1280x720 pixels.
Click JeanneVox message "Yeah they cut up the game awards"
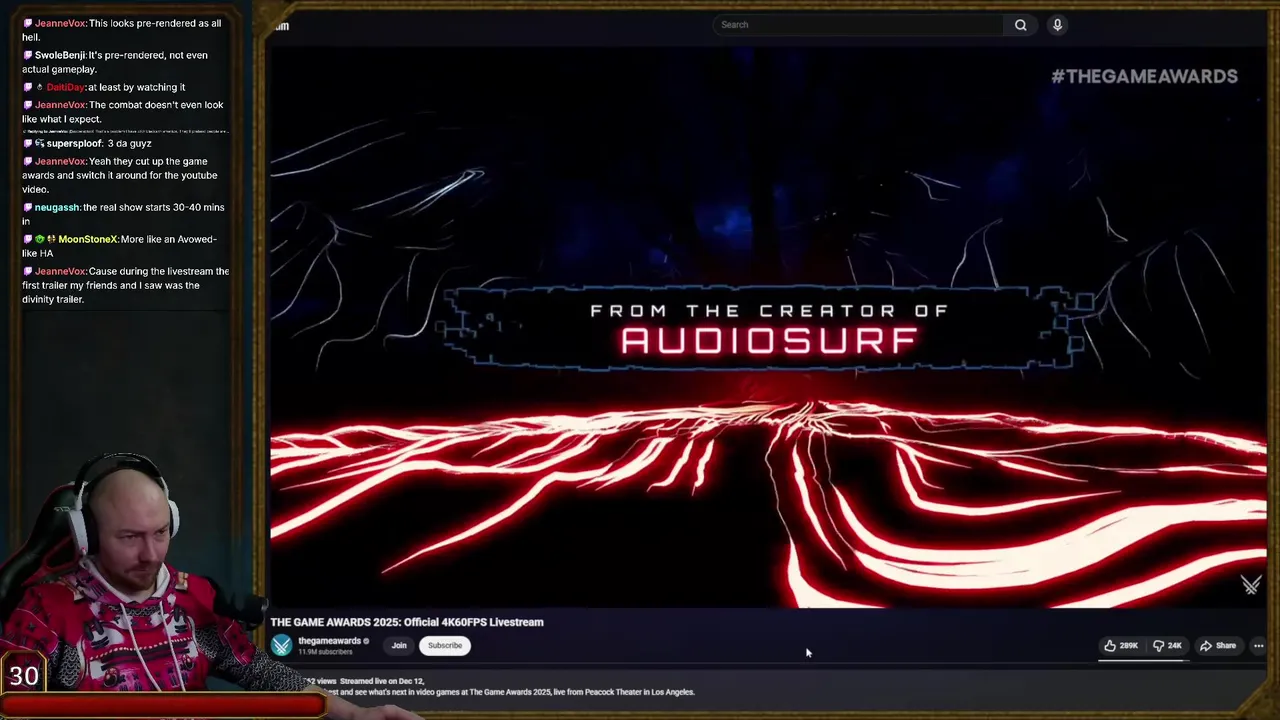(x=120, y=175)
